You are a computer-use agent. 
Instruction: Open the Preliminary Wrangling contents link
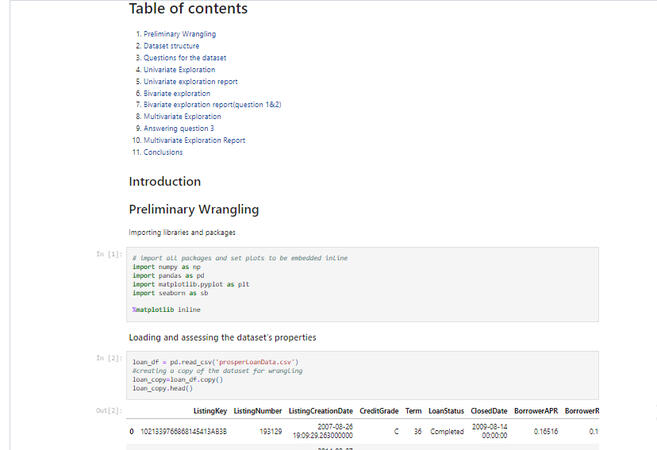pyautogui.click(x=179, y=34)
